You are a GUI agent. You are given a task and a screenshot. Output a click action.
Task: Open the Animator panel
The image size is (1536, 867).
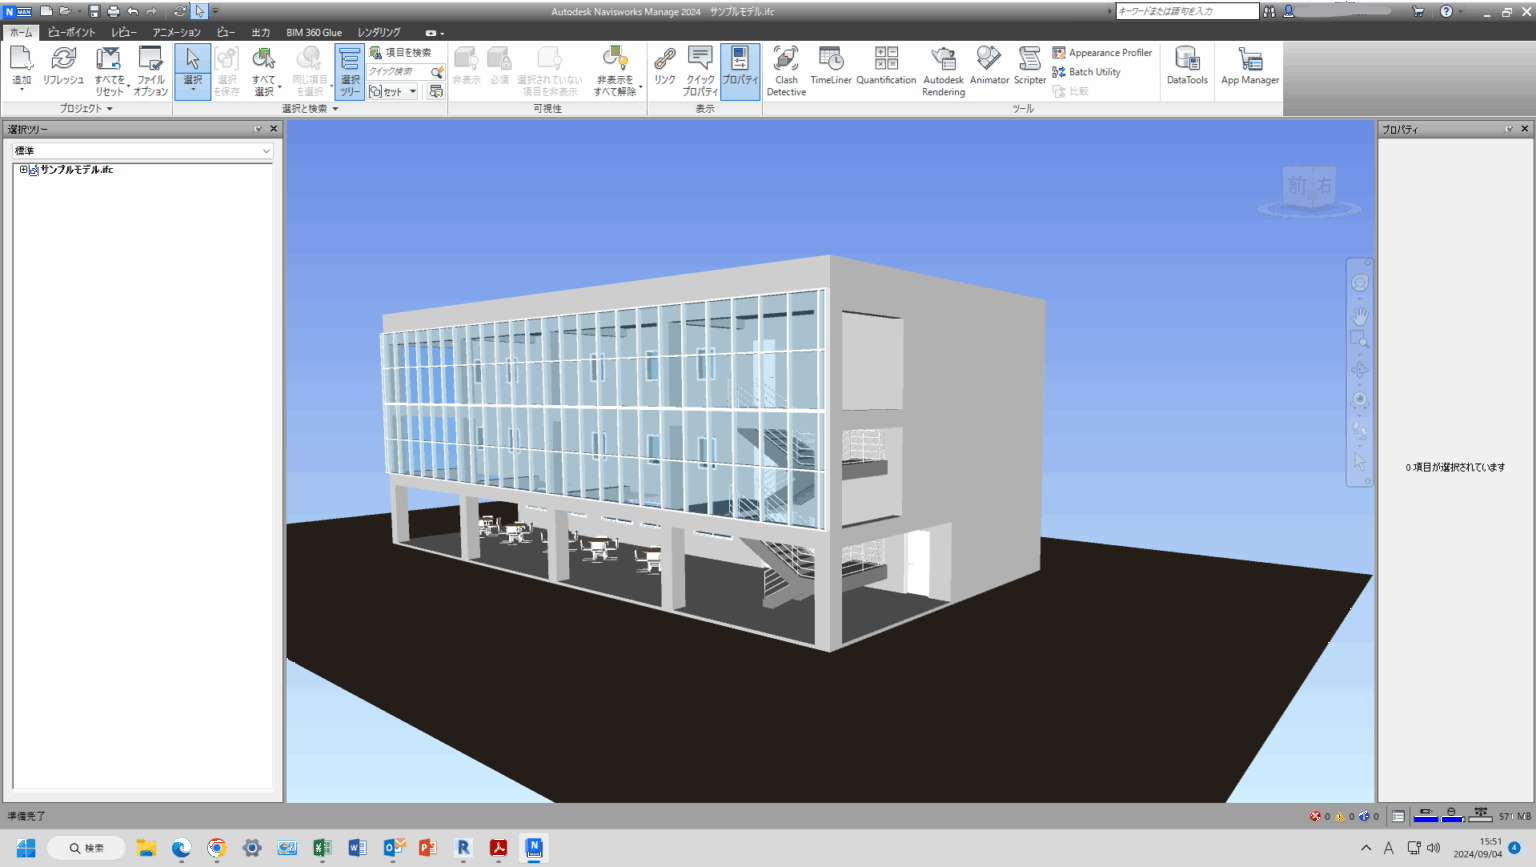(989, 65)
